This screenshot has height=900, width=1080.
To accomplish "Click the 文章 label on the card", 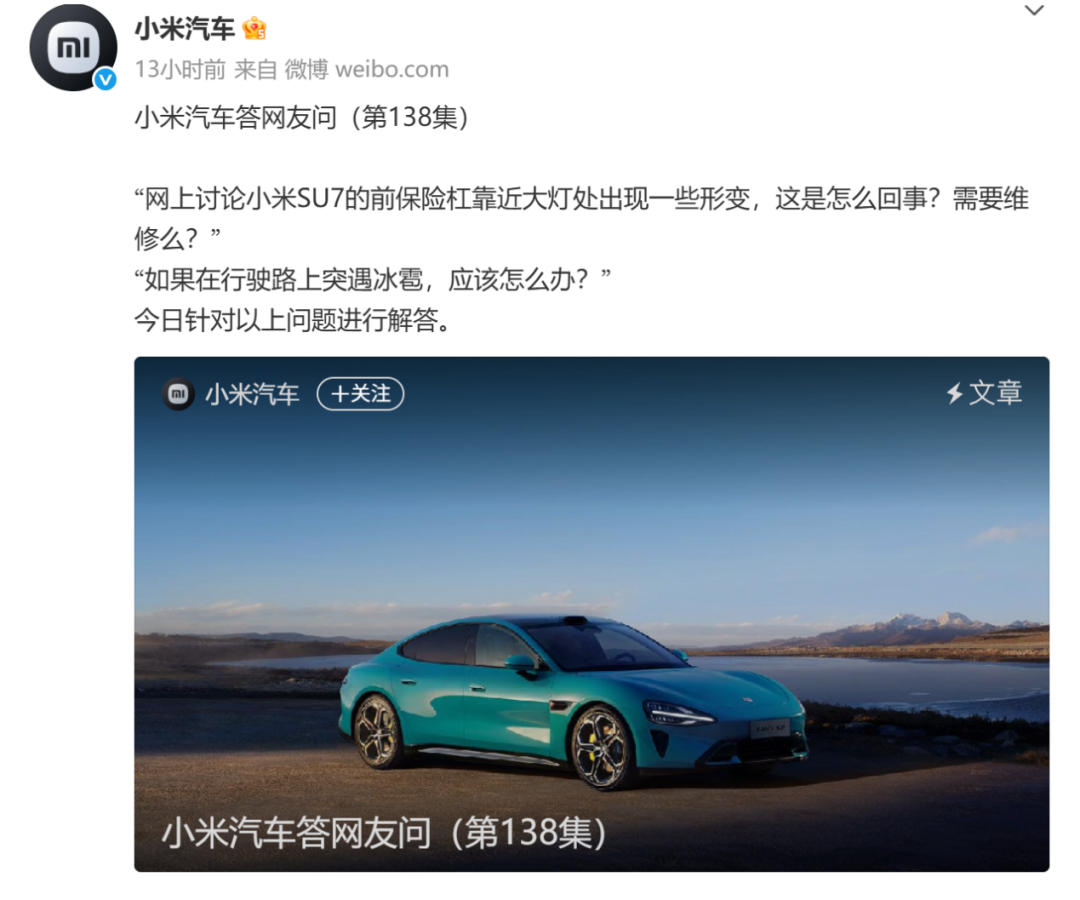I will pyautogui.click(x=995, y=393).
